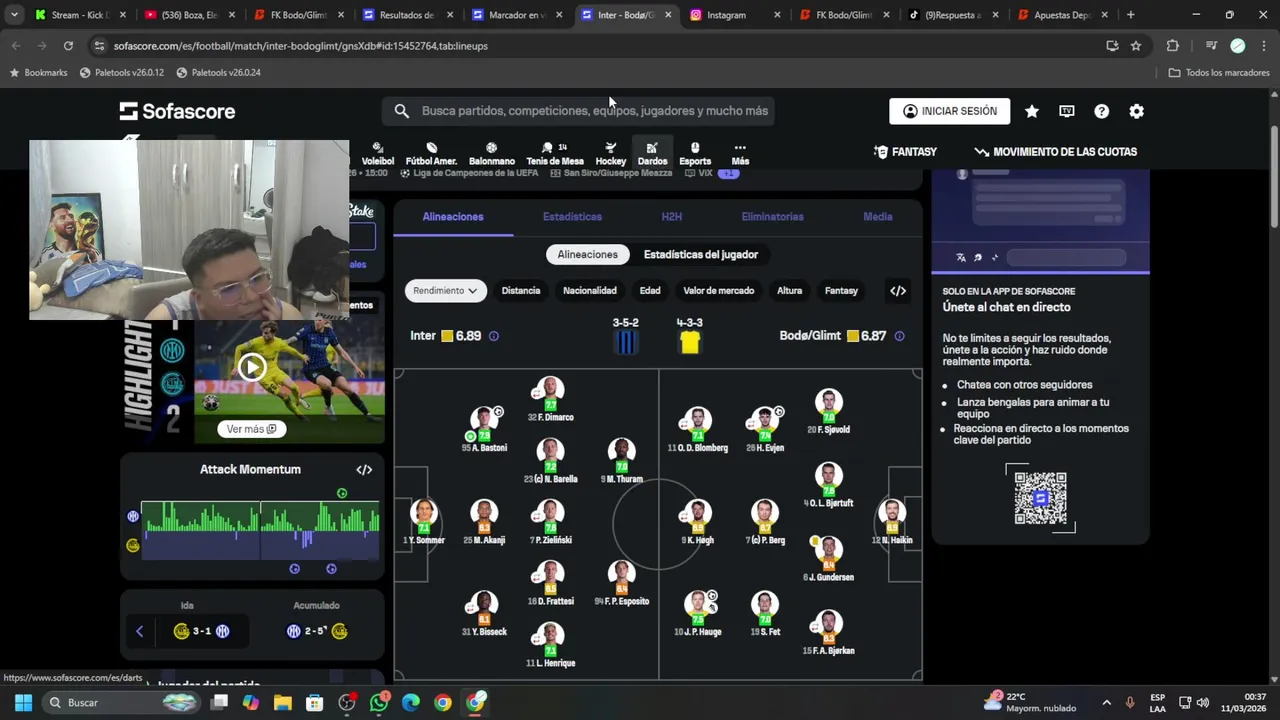
Task: Click the Bodø/Glimt rating info icon
Action: click(899, 336)
